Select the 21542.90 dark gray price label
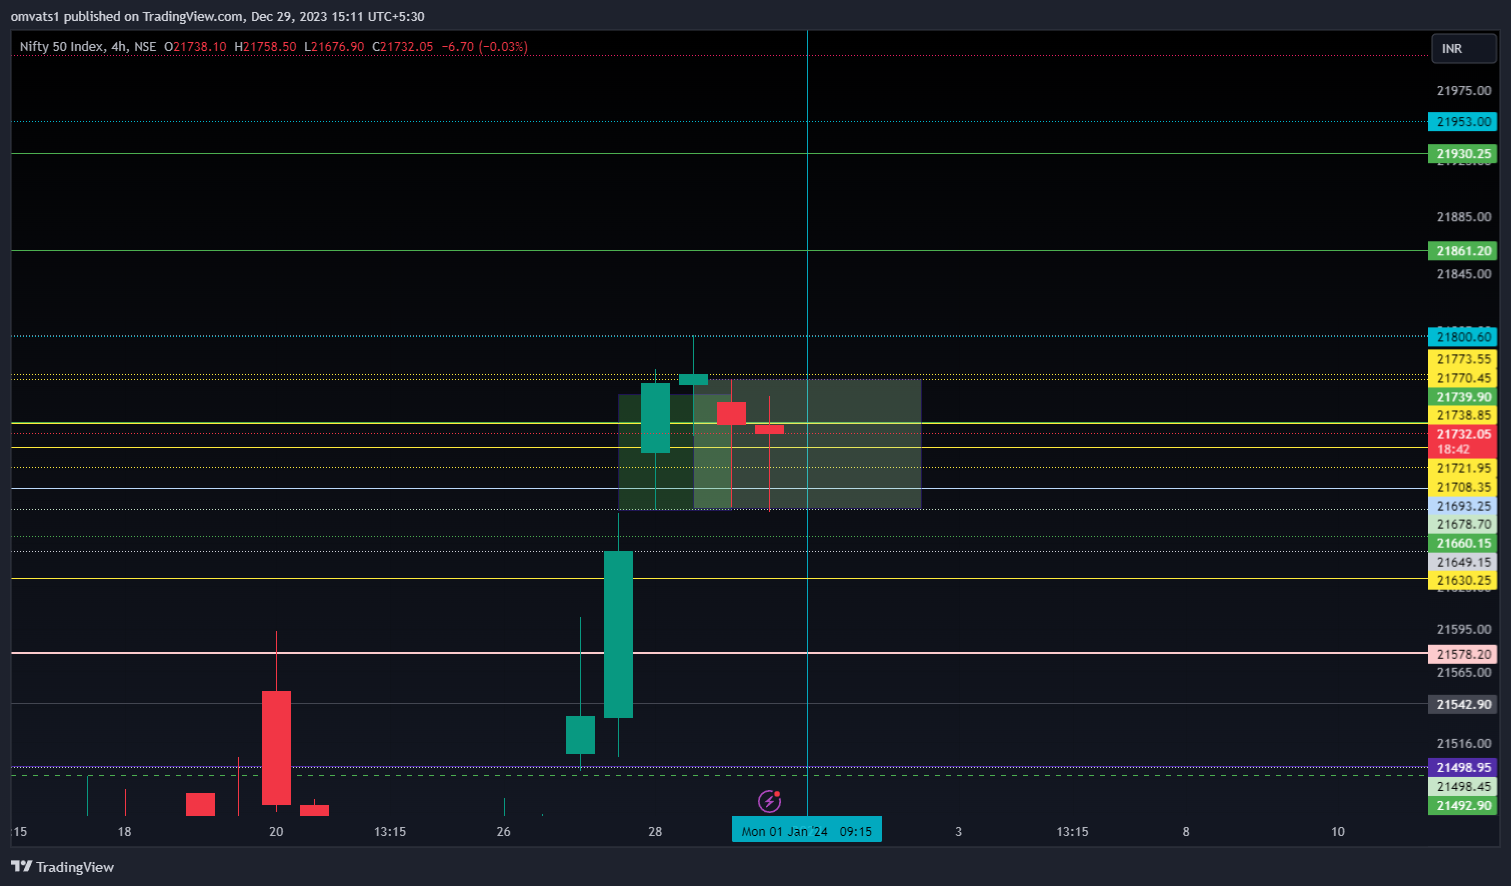The height and width of the screenshot is (886, 1511). point(1462,705)
